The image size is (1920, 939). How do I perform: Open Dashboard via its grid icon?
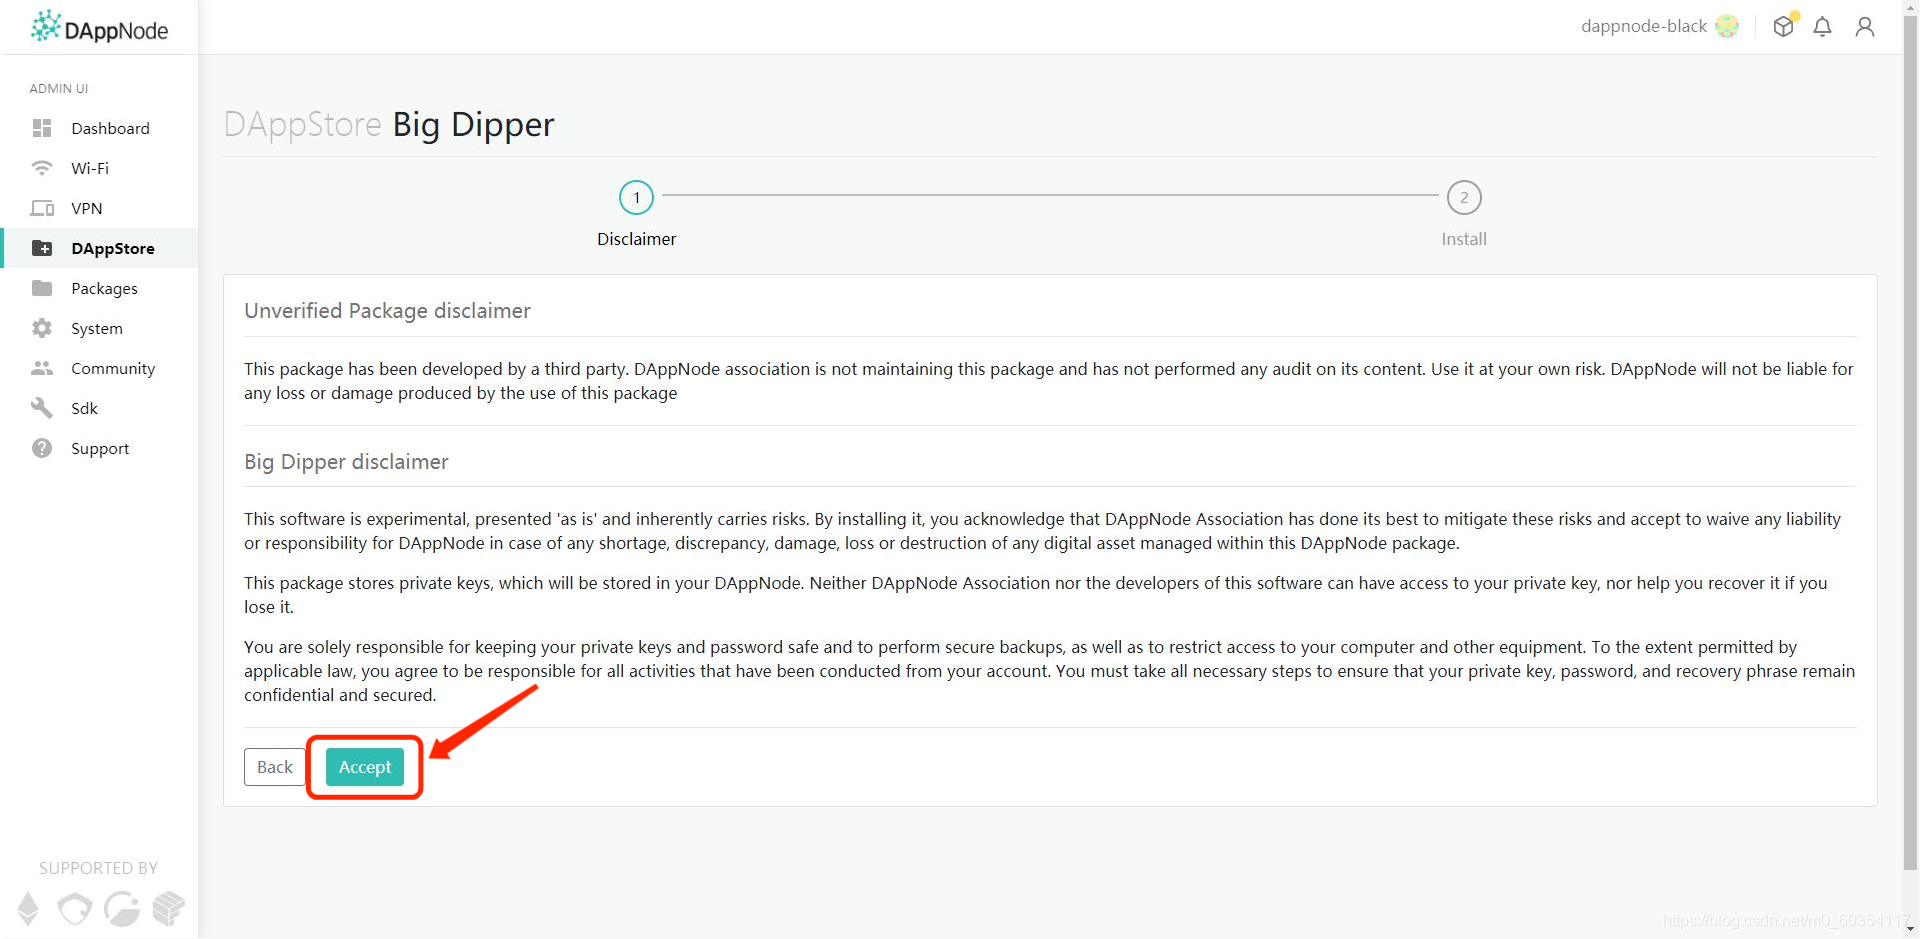(42, 128)
